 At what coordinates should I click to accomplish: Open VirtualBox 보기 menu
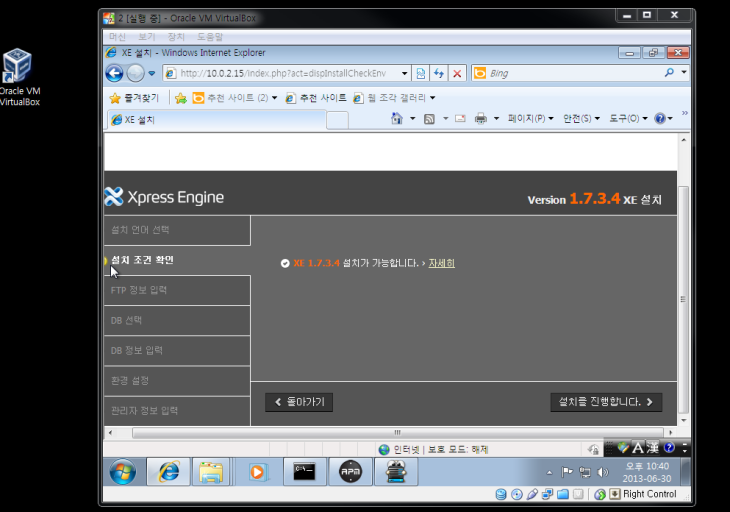(x=147, y=37)
